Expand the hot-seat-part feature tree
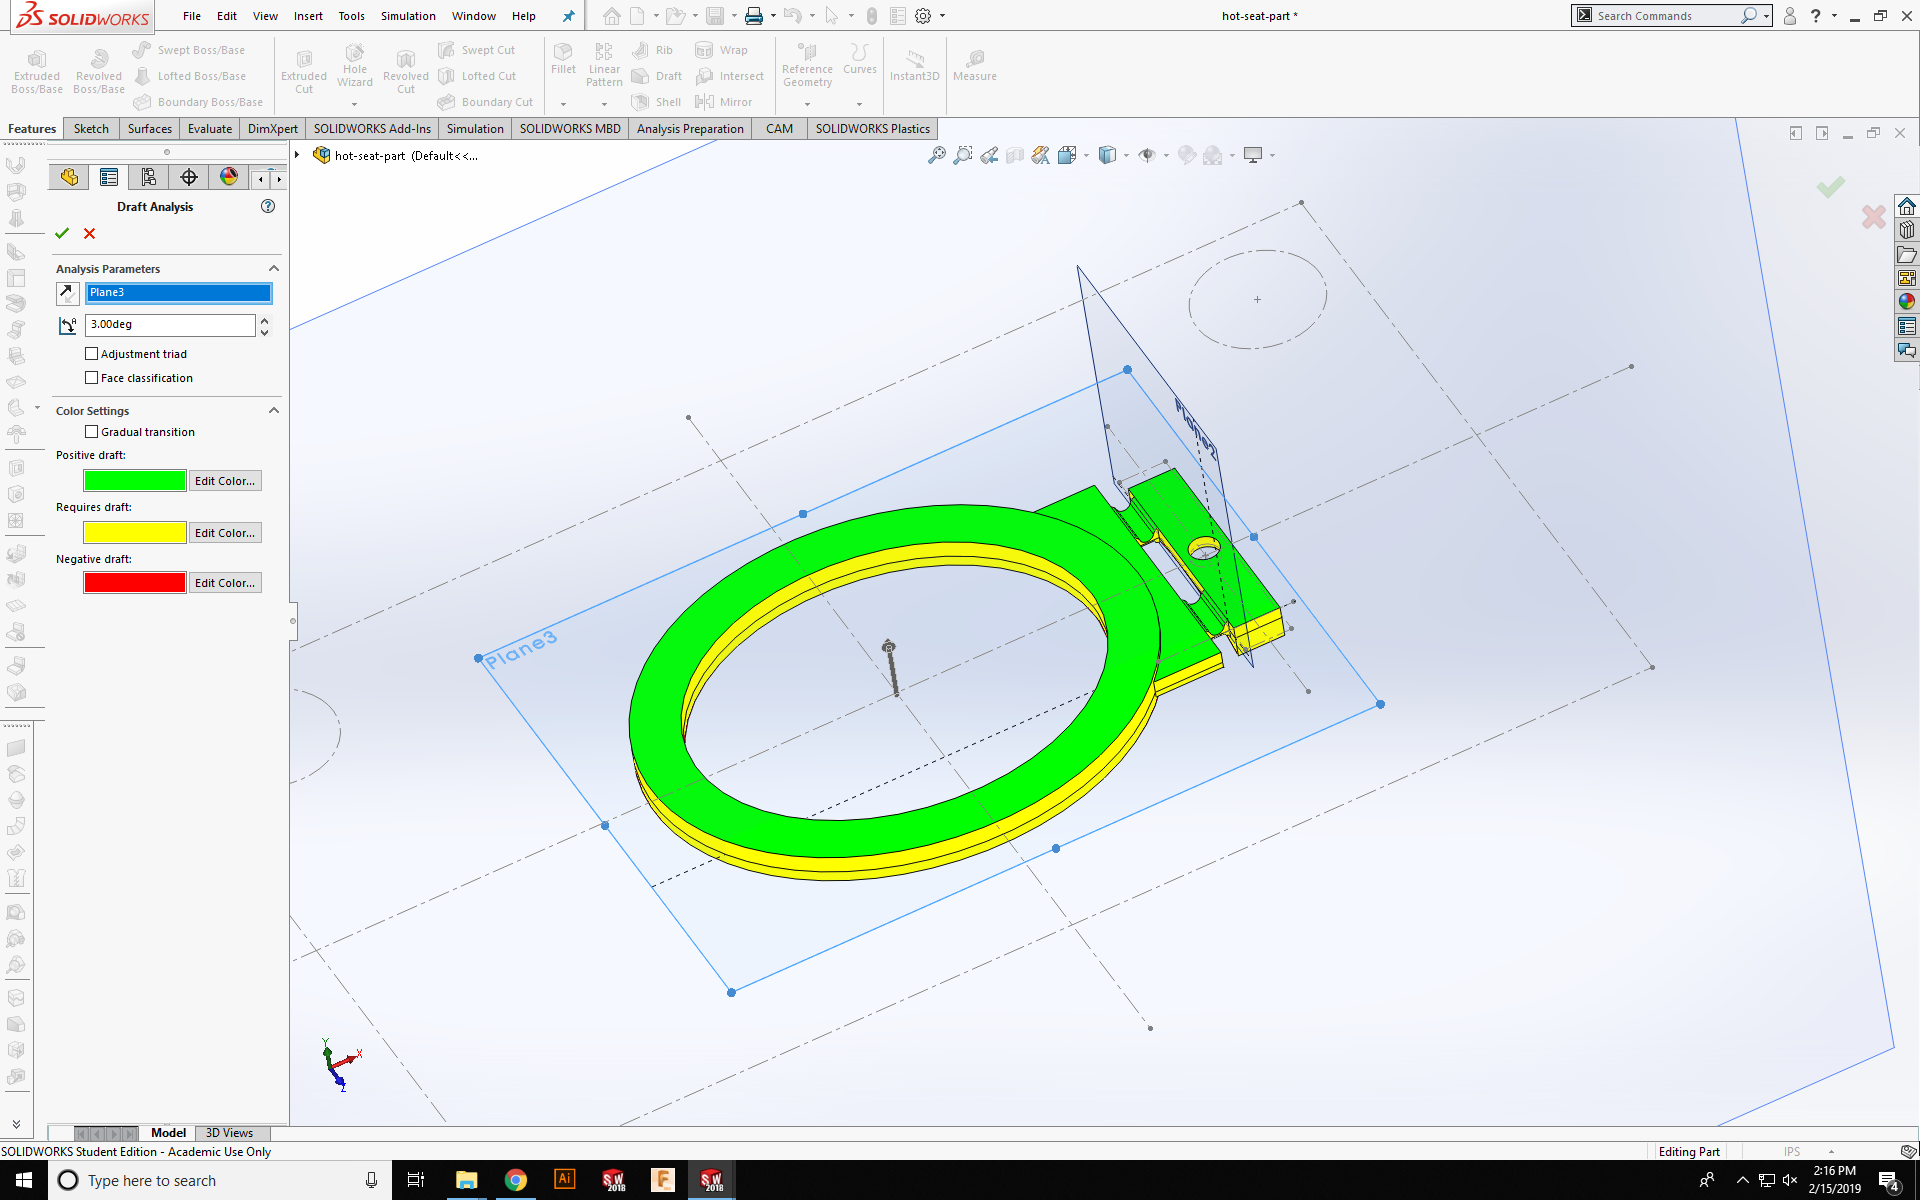Image resolution: width=1920 pixels, height=1200 pixels. coord(297,155)
